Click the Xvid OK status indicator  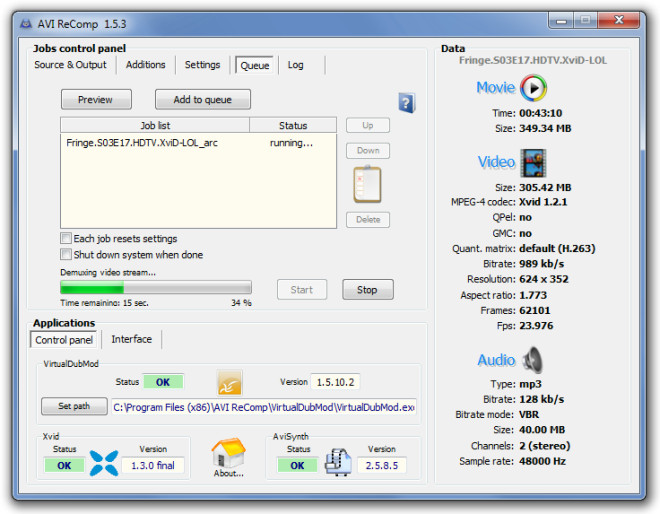[64, 466]
